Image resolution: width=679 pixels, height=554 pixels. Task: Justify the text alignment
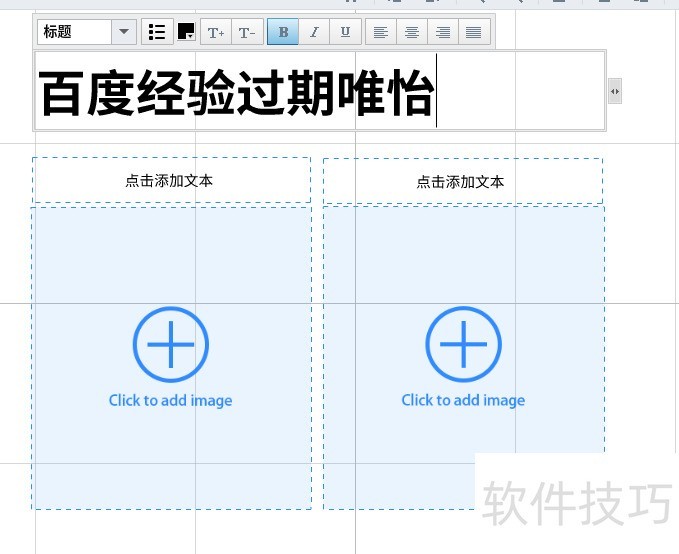(x=473, y=32)
